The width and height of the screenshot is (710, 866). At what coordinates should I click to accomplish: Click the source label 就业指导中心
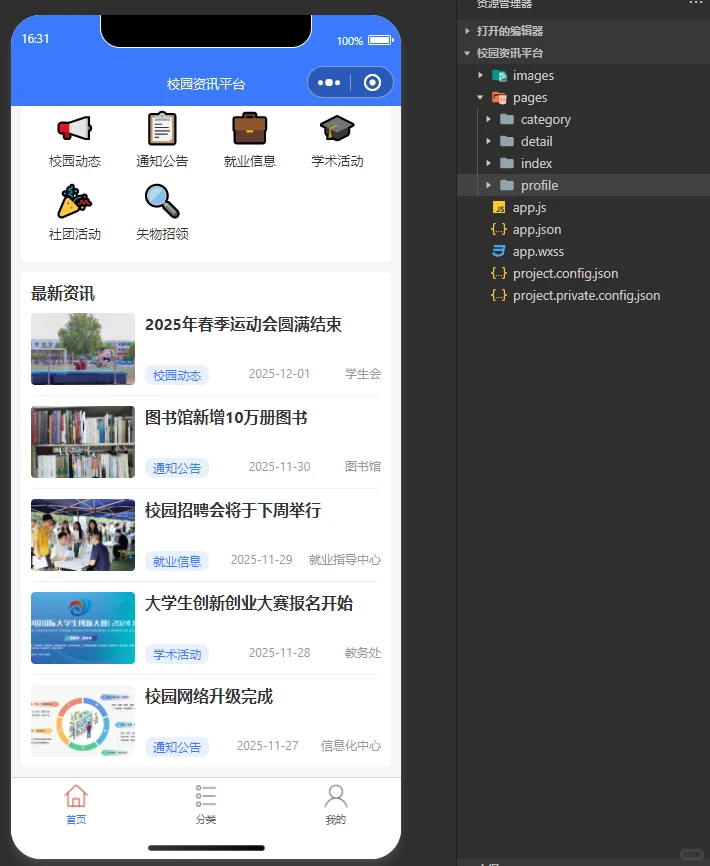click(x=345, y=560)
